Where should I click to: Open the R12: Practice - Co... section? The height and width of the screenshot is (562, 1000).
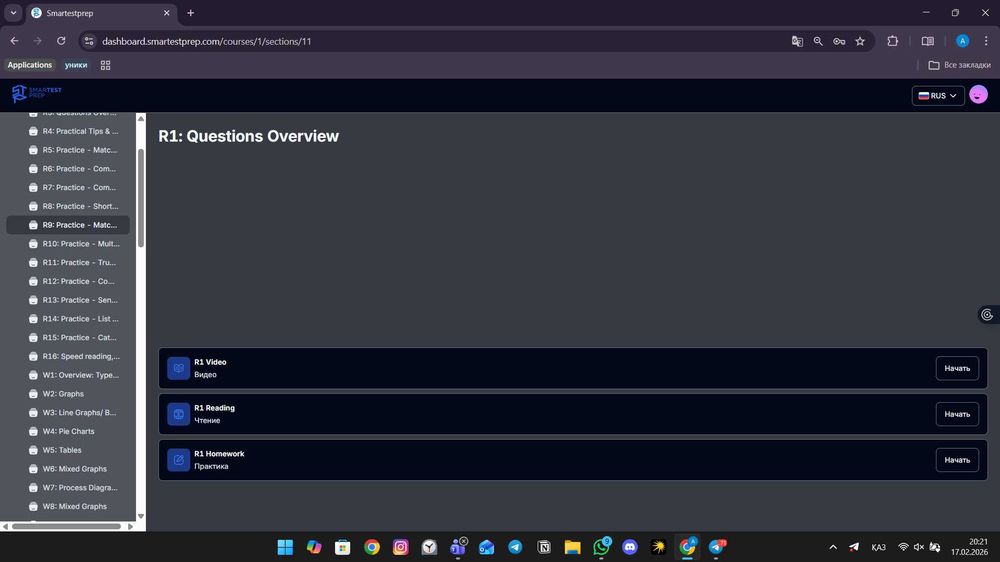[x=68, y=281]
